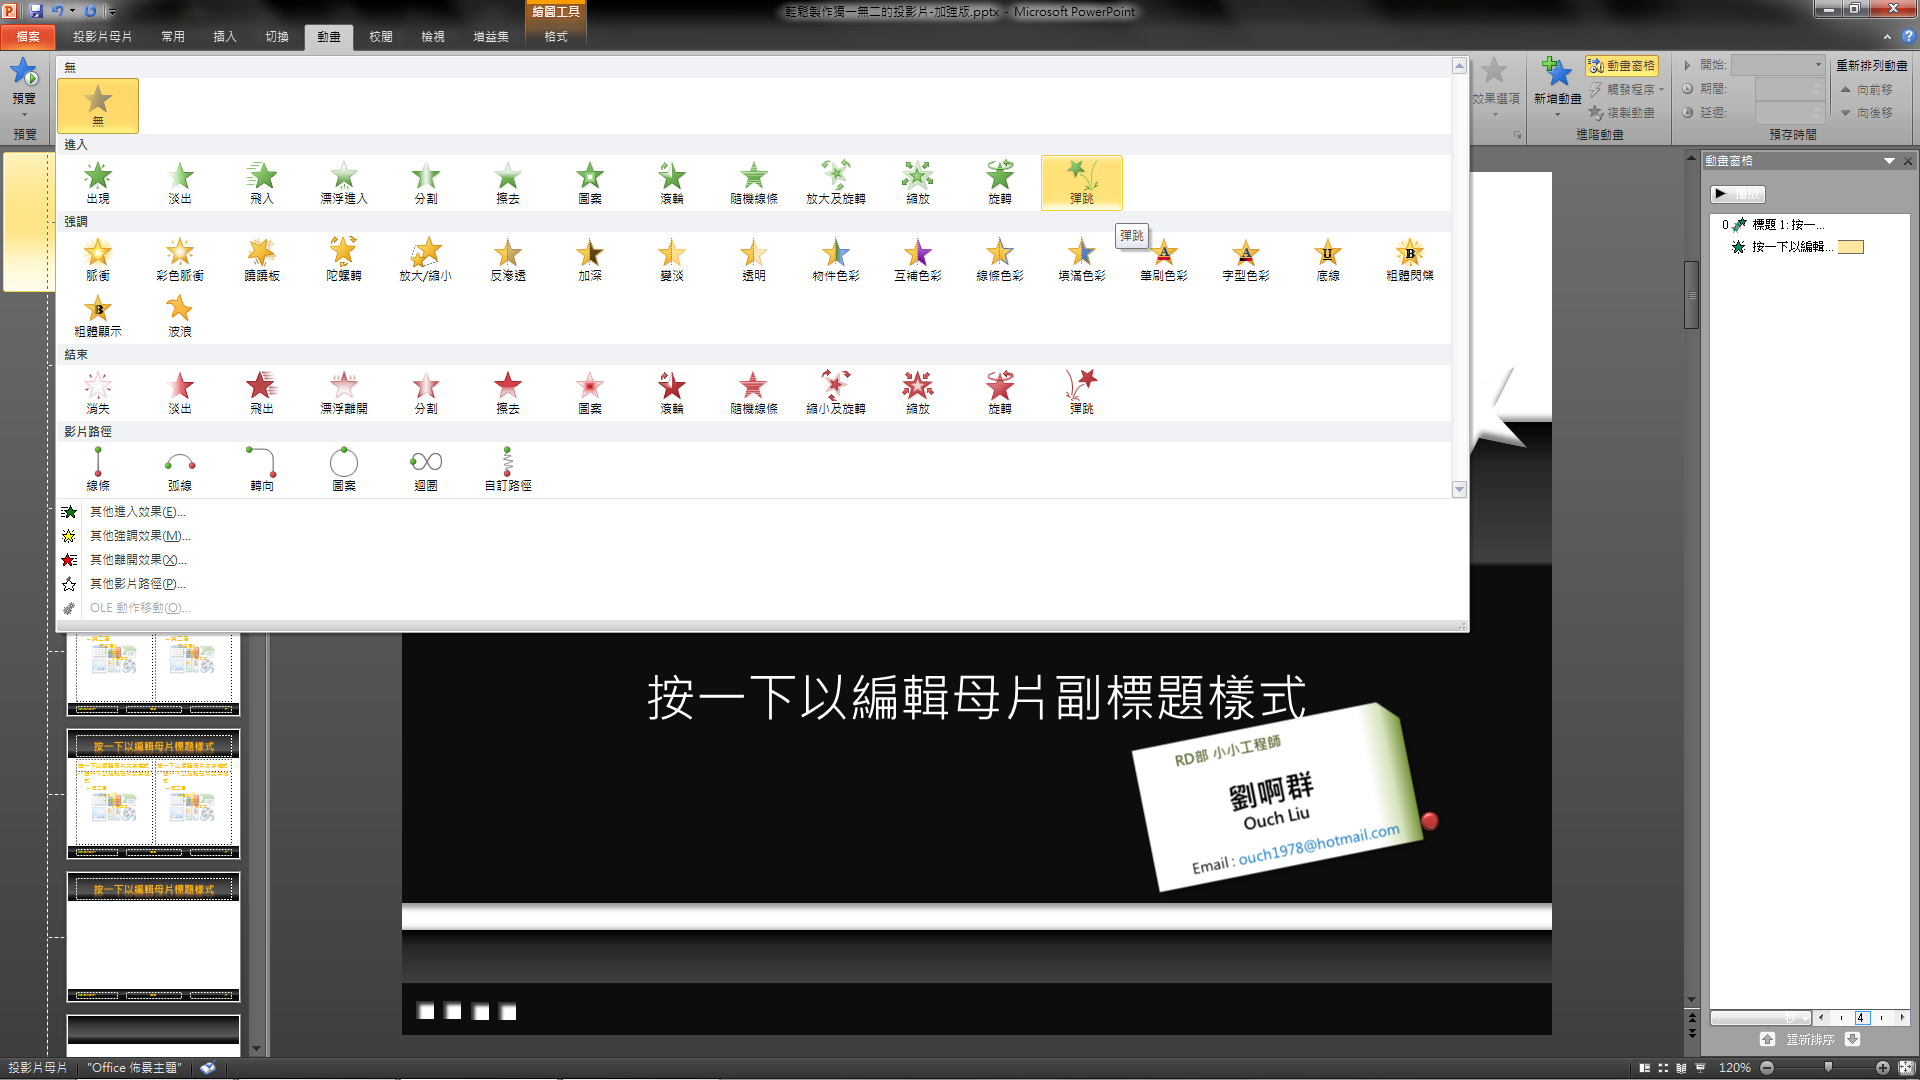This screenshot has height=1080, width=1920.
Task: Open the 檔案 file tab
Action: pyautogui.click(x=28, y=37)
